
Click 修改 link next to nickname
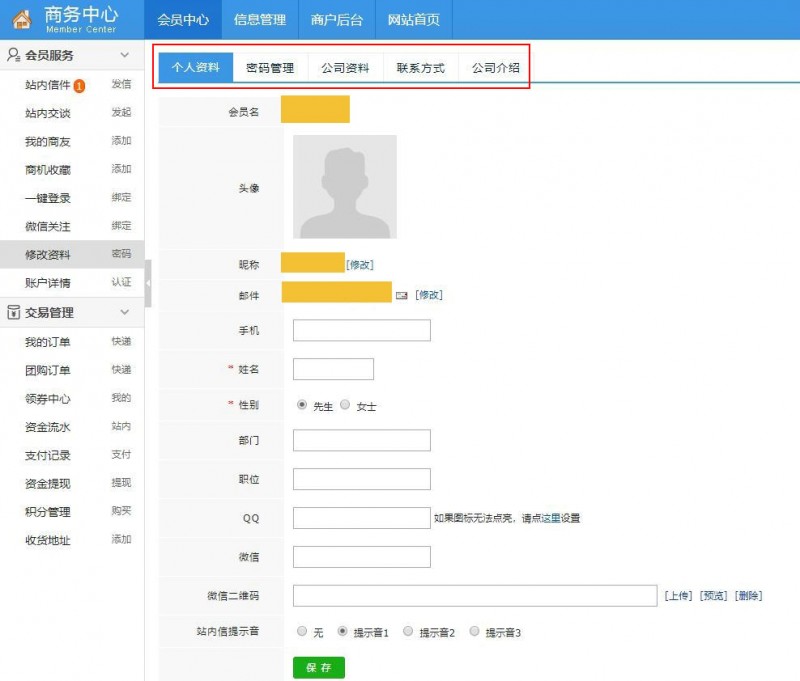pyautogui.click(x=360, y=265)
